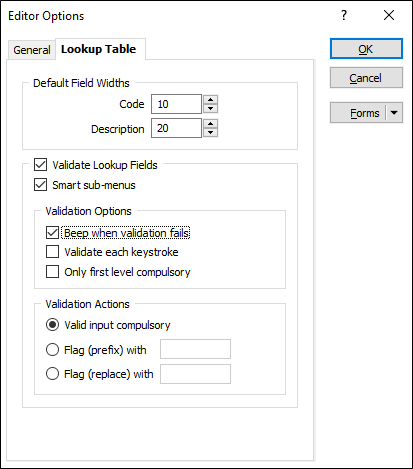The width and height of the screenshot is (413, 469).
Task: Increase the Description width using up arrow
Action: pos(210,124)
